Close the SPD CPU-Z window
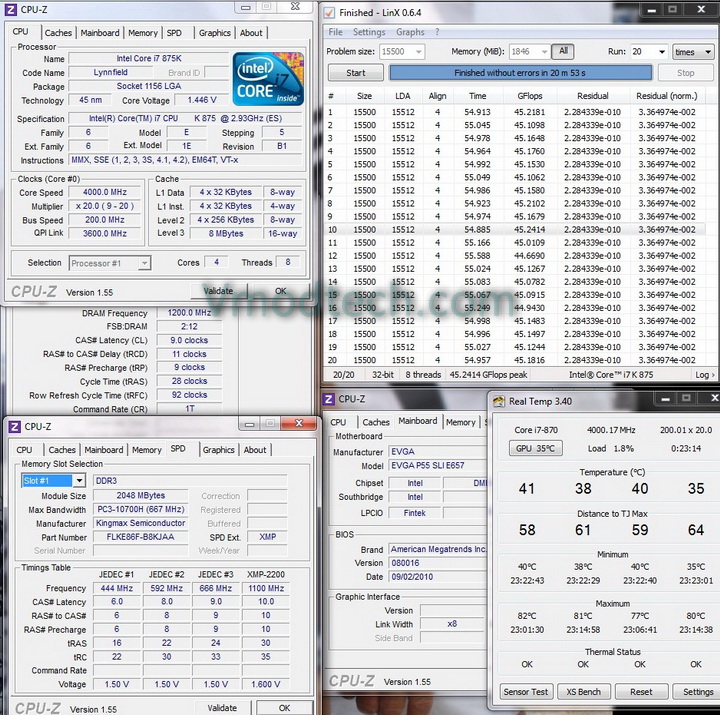Screen dimensions: 720x715 click(x=299, y=423)
